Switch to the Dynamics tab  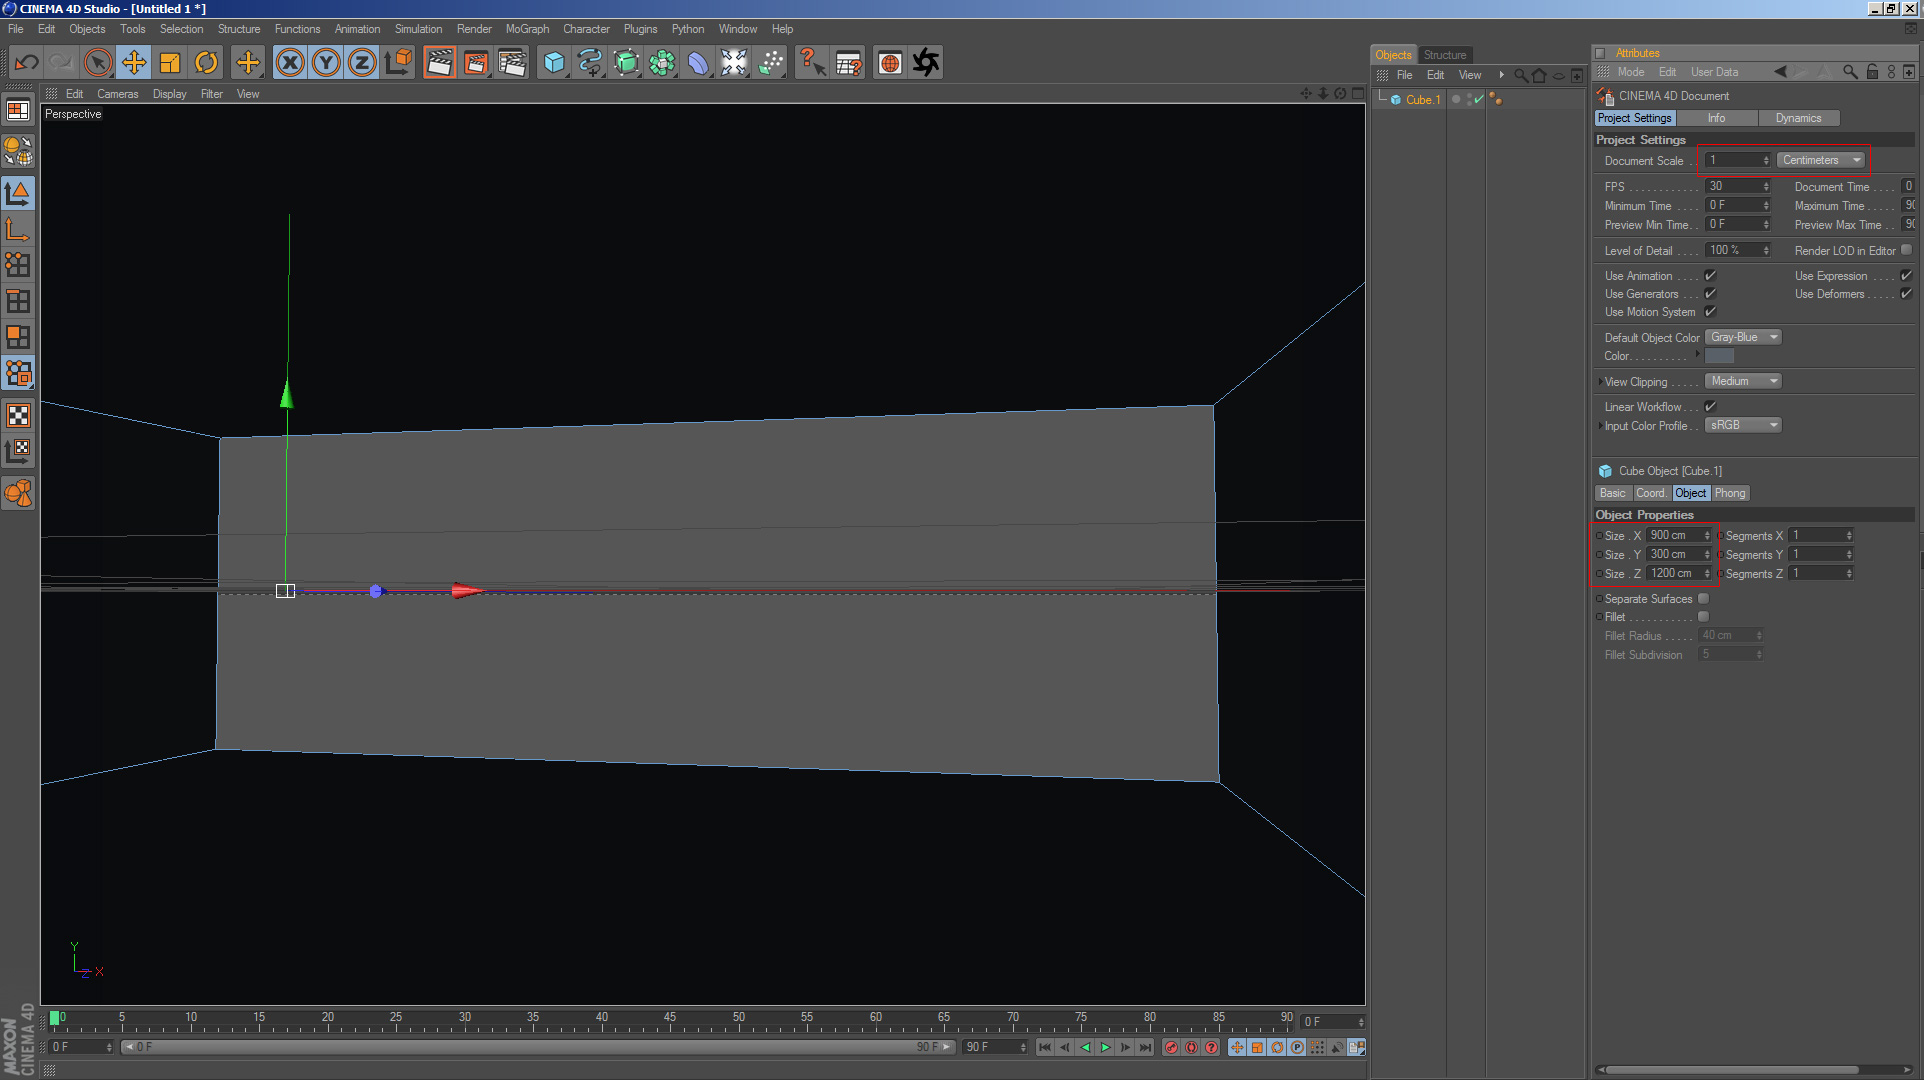click(x=1798, y=118)
